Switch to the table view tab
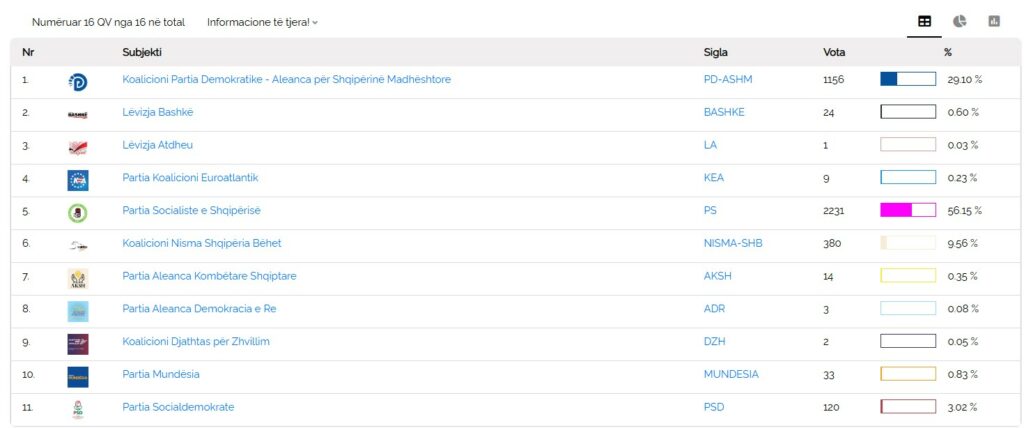Viewport: 1024px width, 428px height. 924,21
